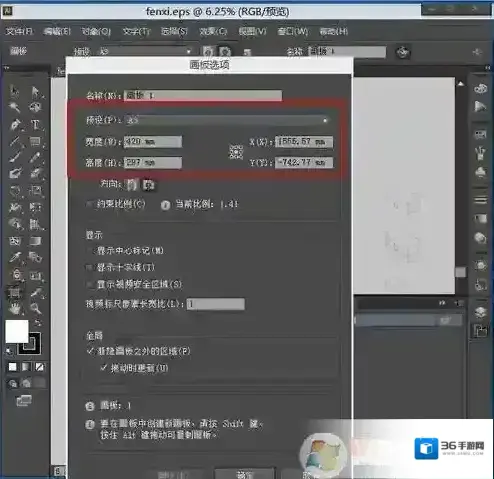Select the Slice tool
This screenshot has height=479, width=494.
[x=36, y=293]
